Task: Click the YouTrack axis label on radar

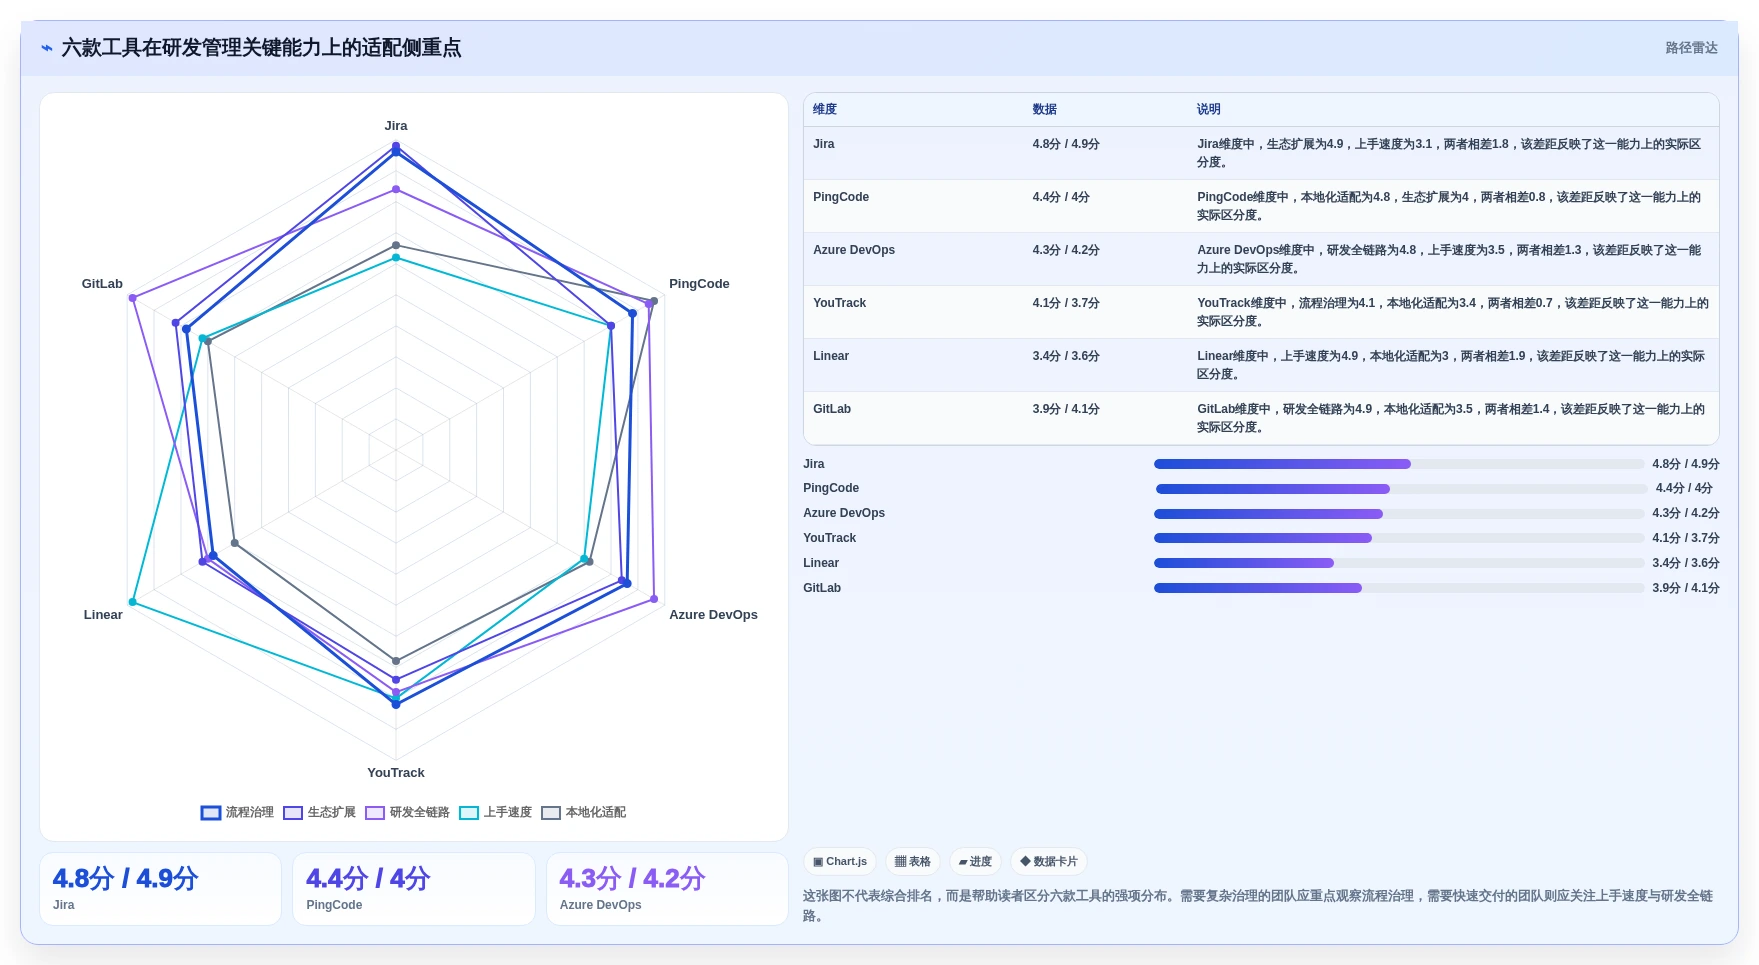Action: [x=396, y=773]
